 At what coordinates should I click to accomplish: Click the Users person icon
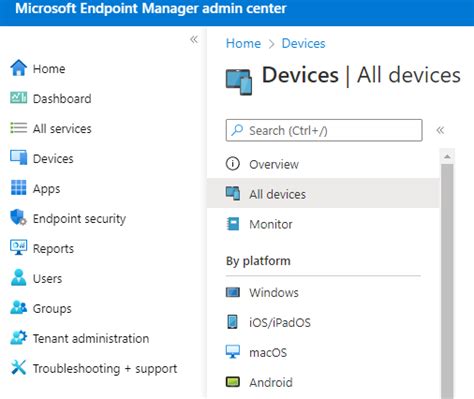click(x=18, y=277)
